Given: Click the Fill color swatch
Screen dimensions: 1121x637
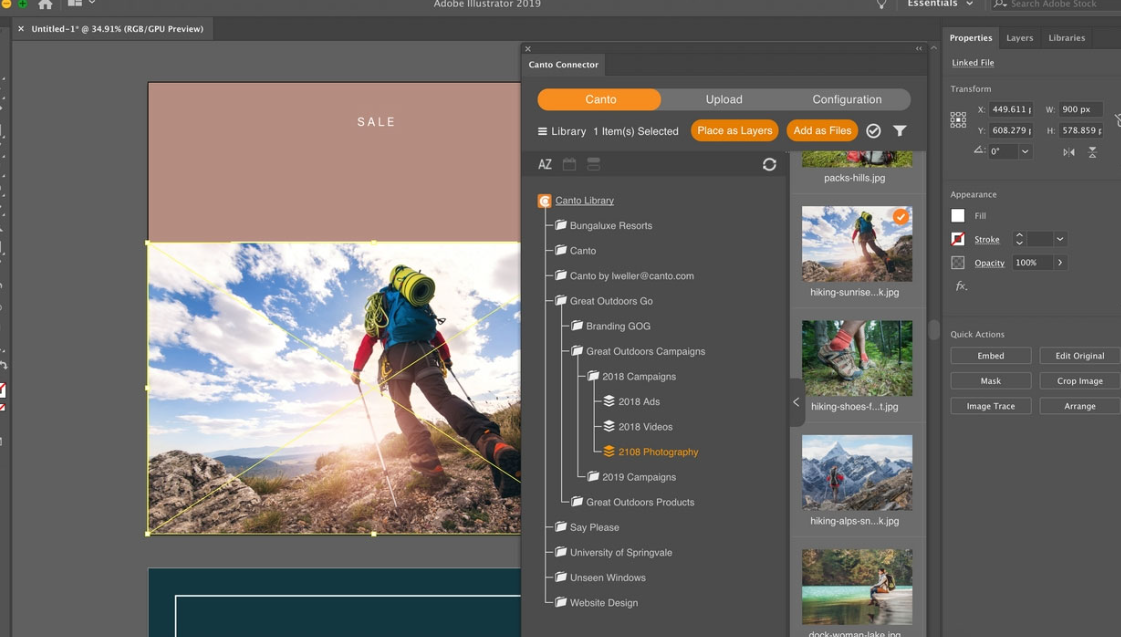Looking at the screenshot, I should [958, 216].
